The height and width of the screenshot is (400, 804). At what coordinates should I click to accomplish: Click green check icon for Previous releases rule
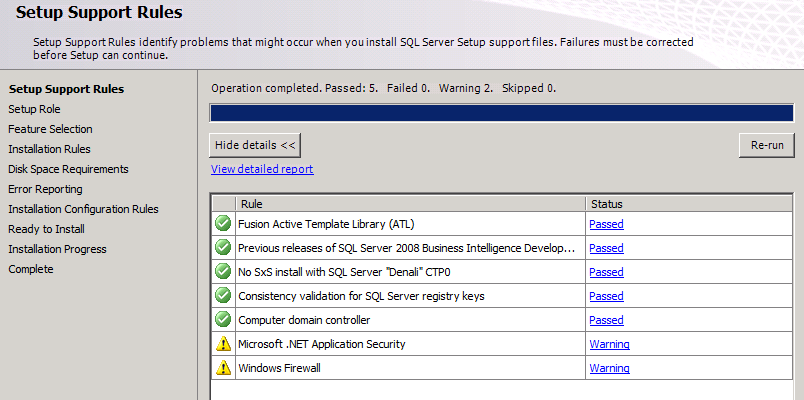click(x=223, y=248)
